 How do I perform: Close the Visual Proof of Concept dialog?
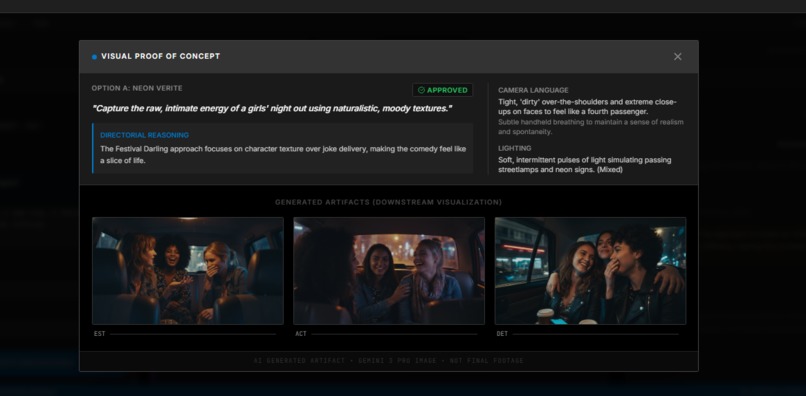click(x=677, y=57)
